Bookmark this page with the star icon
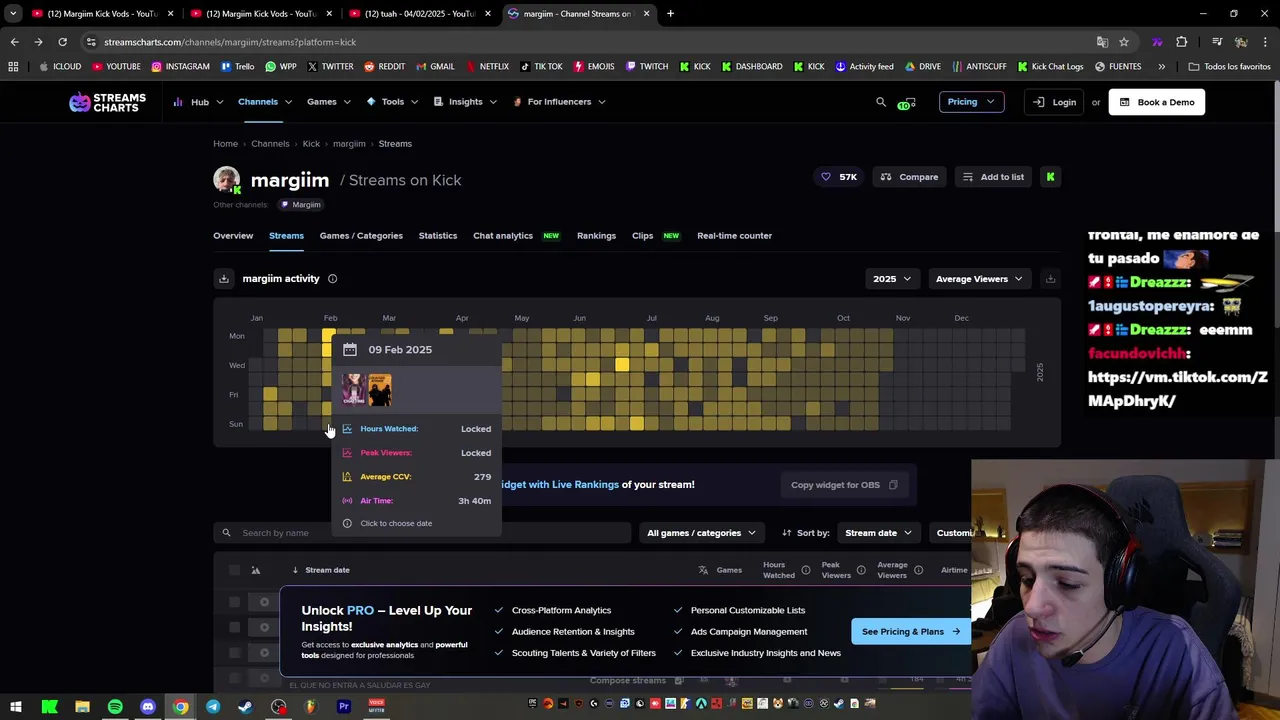 [x=1124, y=42]
